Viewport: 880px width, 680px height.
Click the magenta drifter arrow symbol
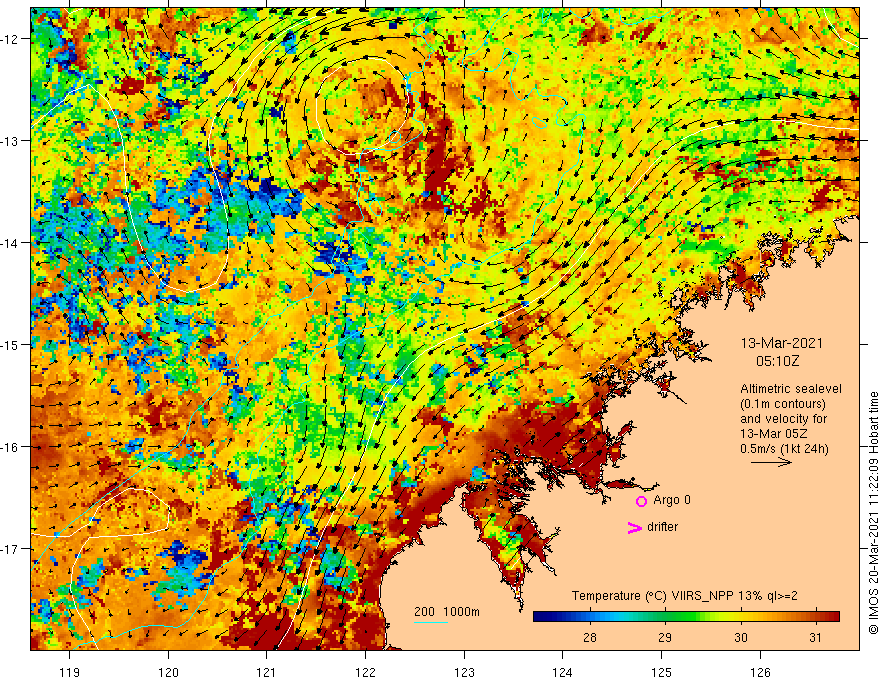(634, 527)
